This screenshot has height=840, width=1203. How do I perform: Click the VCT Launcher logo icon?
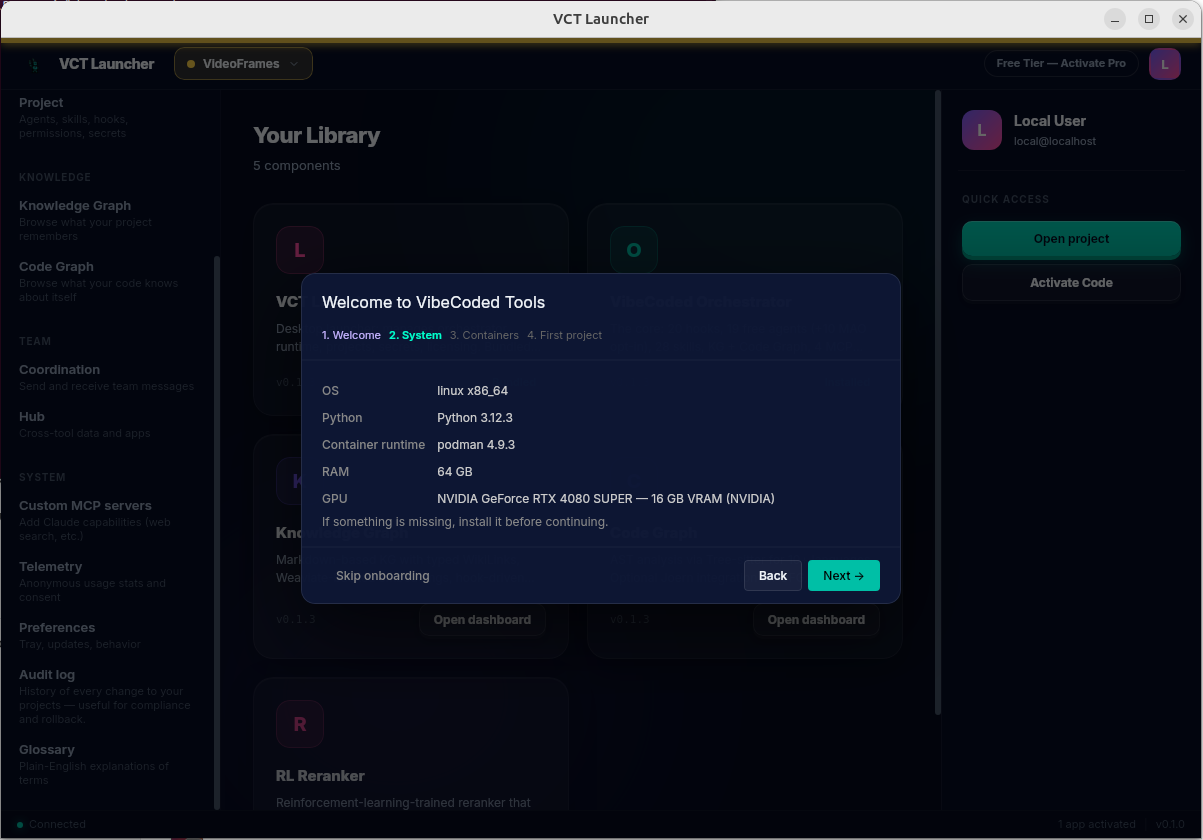coord(34,64)
